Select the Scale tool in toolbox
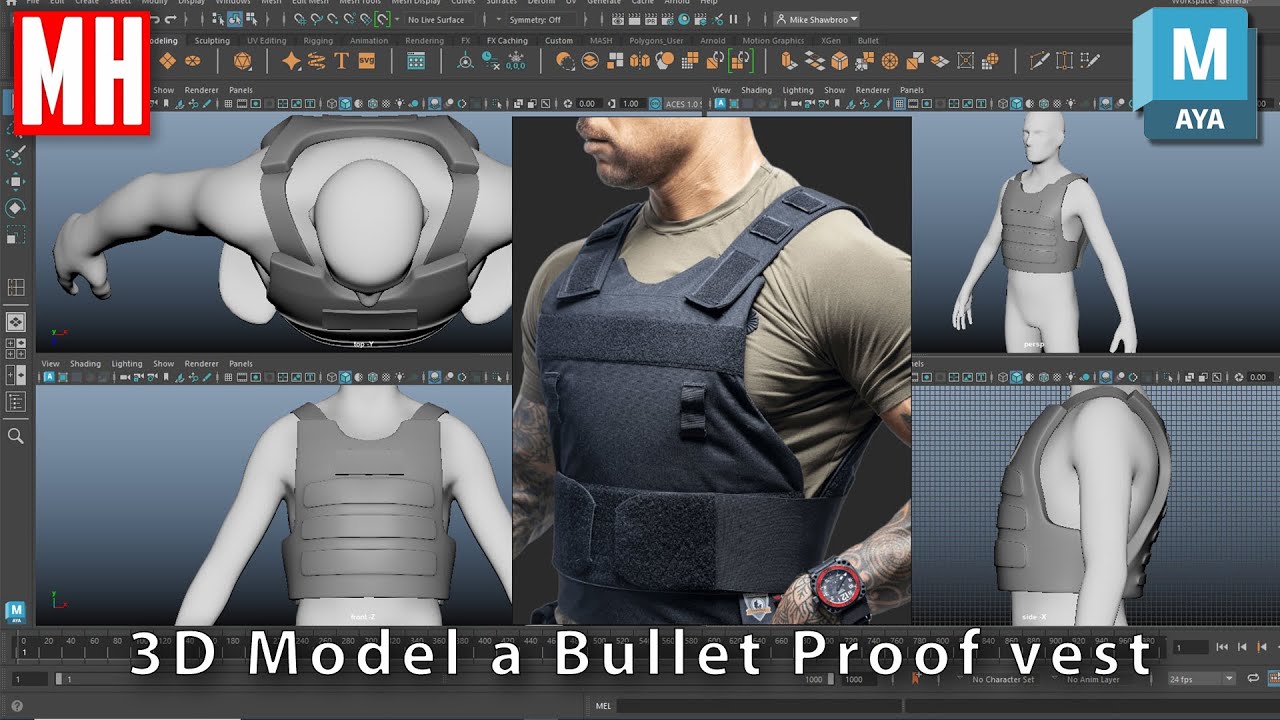 (x=16, y=235)
